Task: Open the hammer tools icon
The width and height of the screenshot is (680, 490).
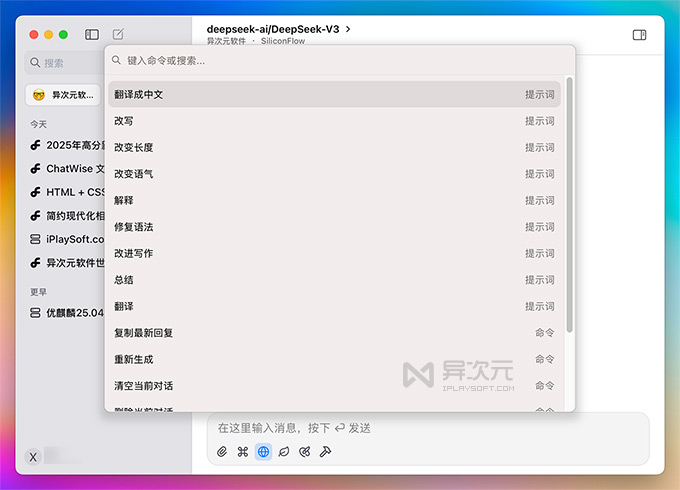Action: (x=325, y=452)
